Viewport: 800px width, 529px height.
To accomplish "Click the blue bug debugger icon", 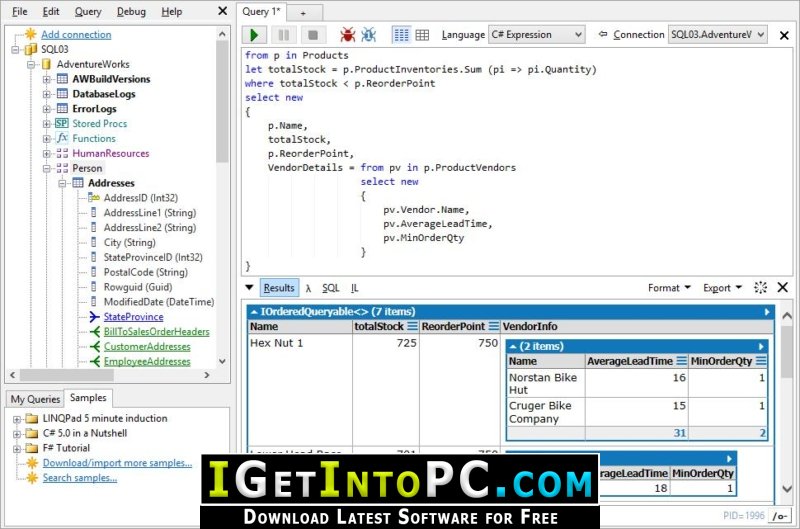I will click(368, 35).
